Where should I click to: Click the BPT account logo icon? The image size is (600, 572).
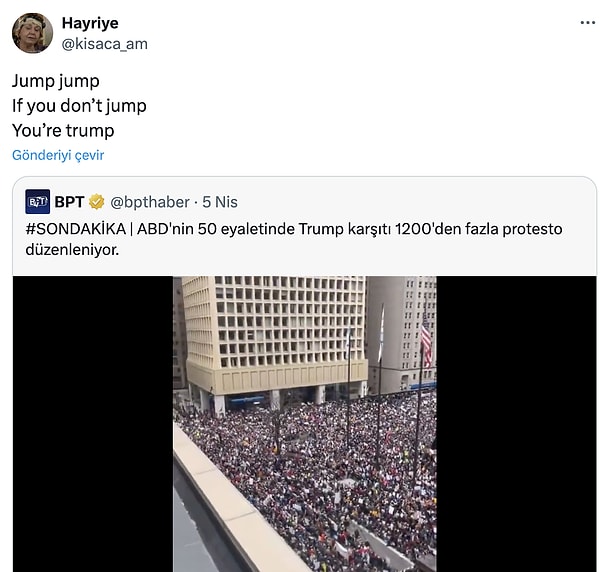38,202
